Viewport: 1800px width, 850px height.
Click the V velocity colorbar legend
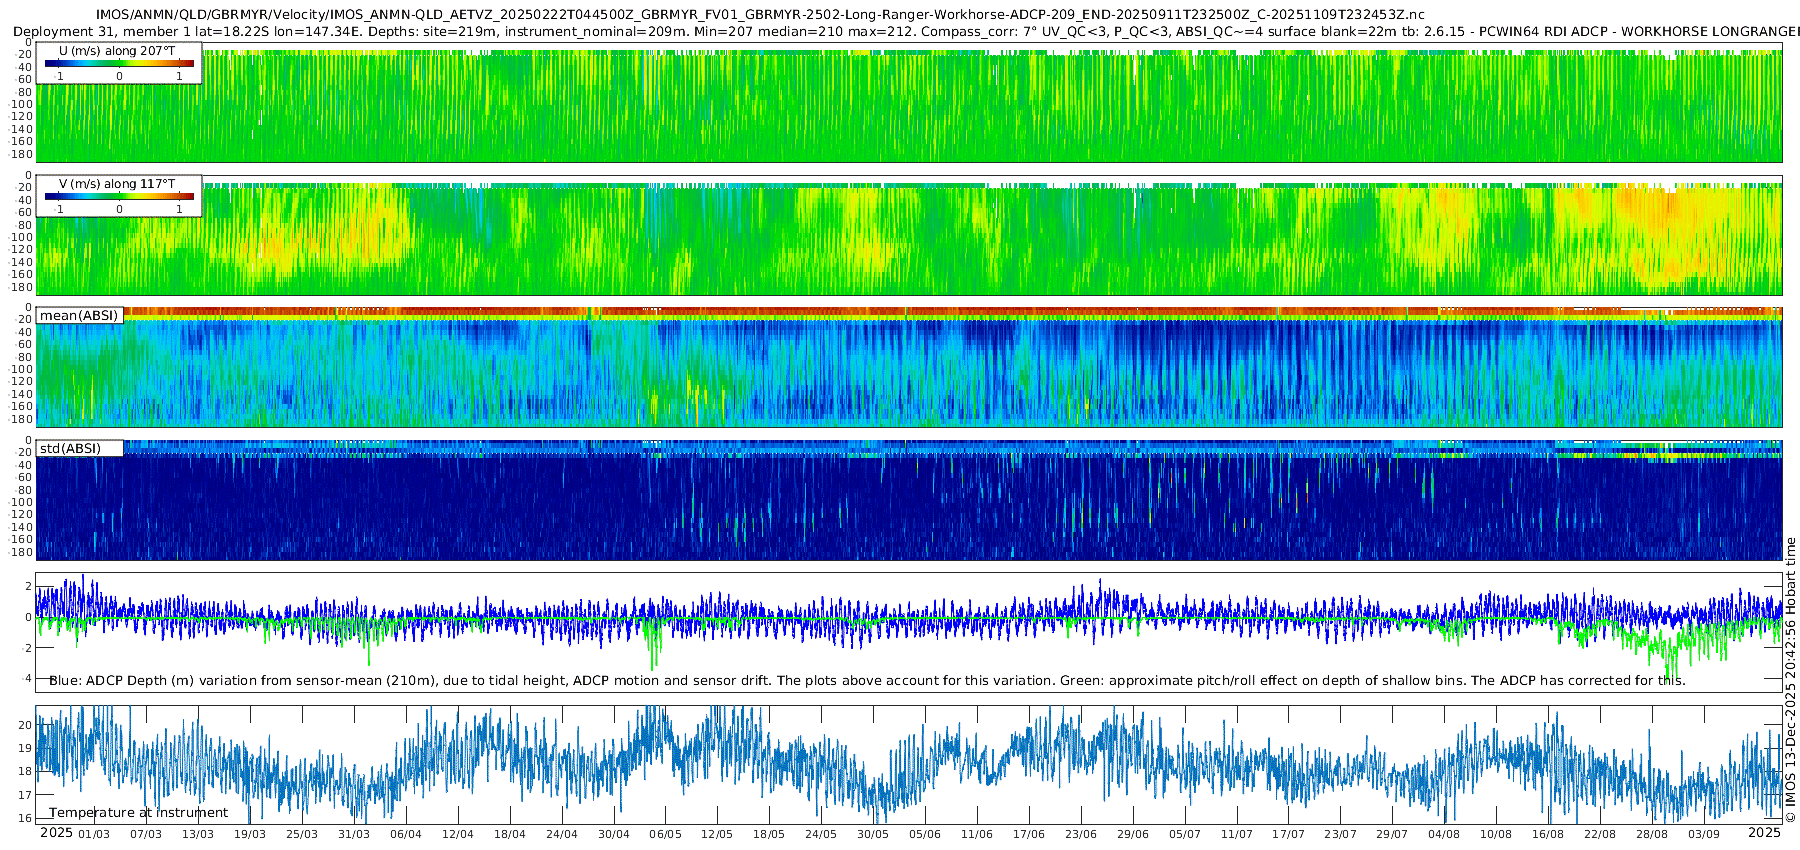(x=119, y=197)
